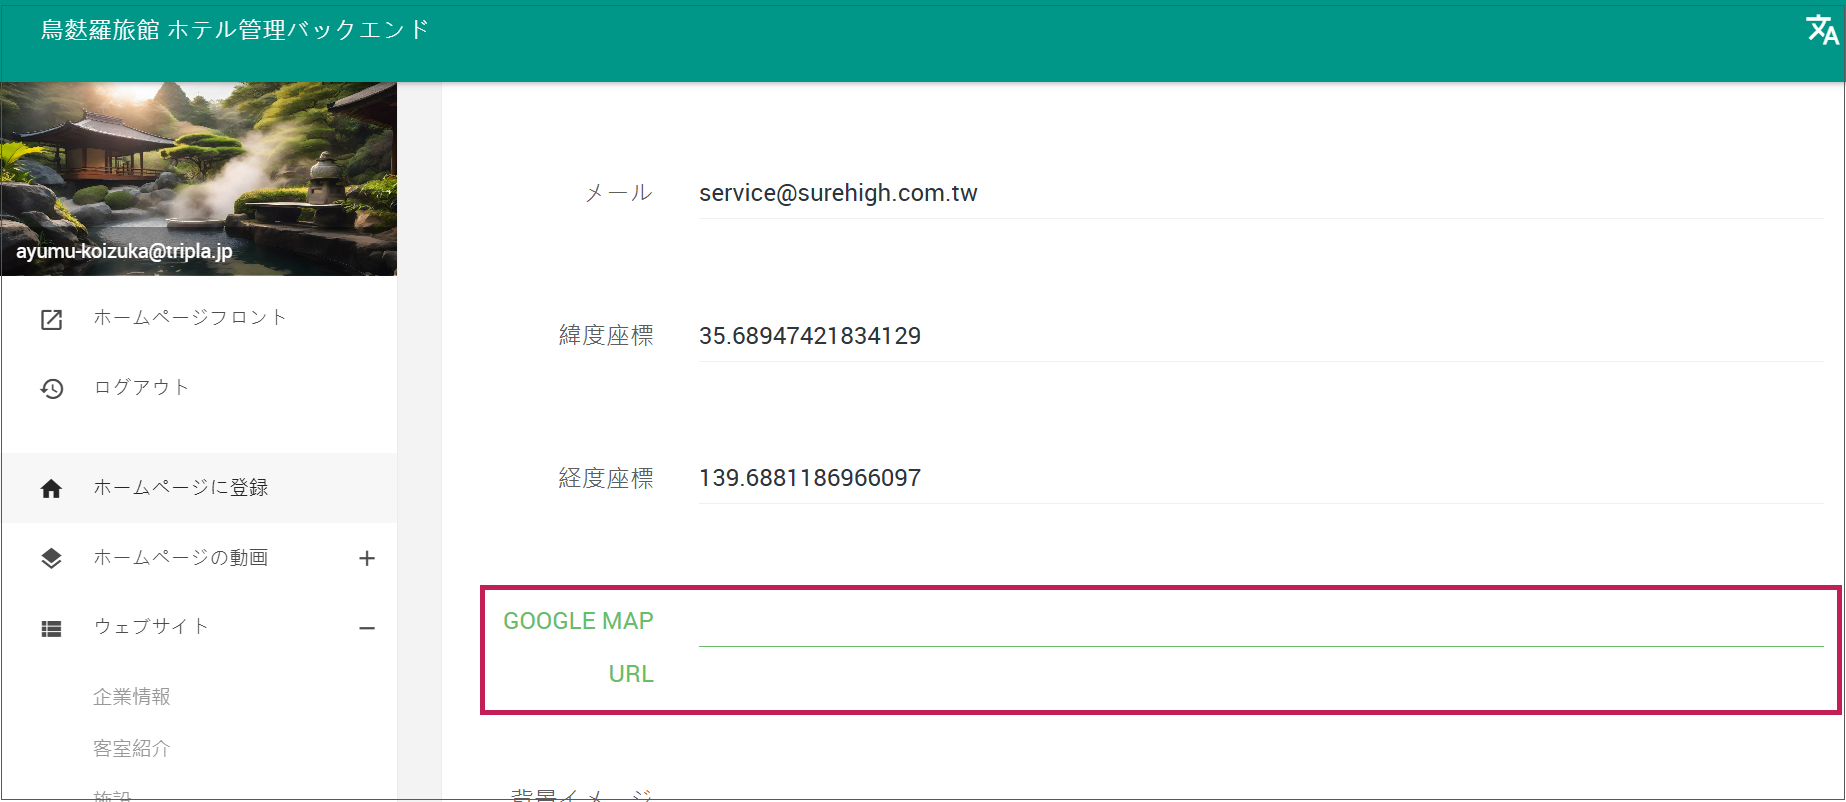Image resolution: width=1846 pixels, height=802 pixels.
Task: Click the translate language icon in header
Action: click(x=1821, y=30)
